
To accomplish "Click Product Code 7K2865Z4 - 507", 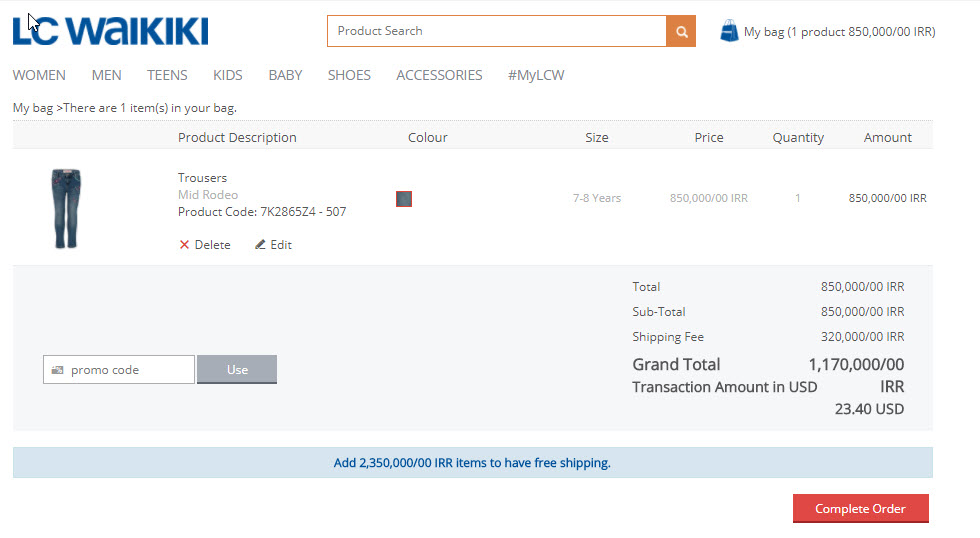I will [x=262, y=212].
